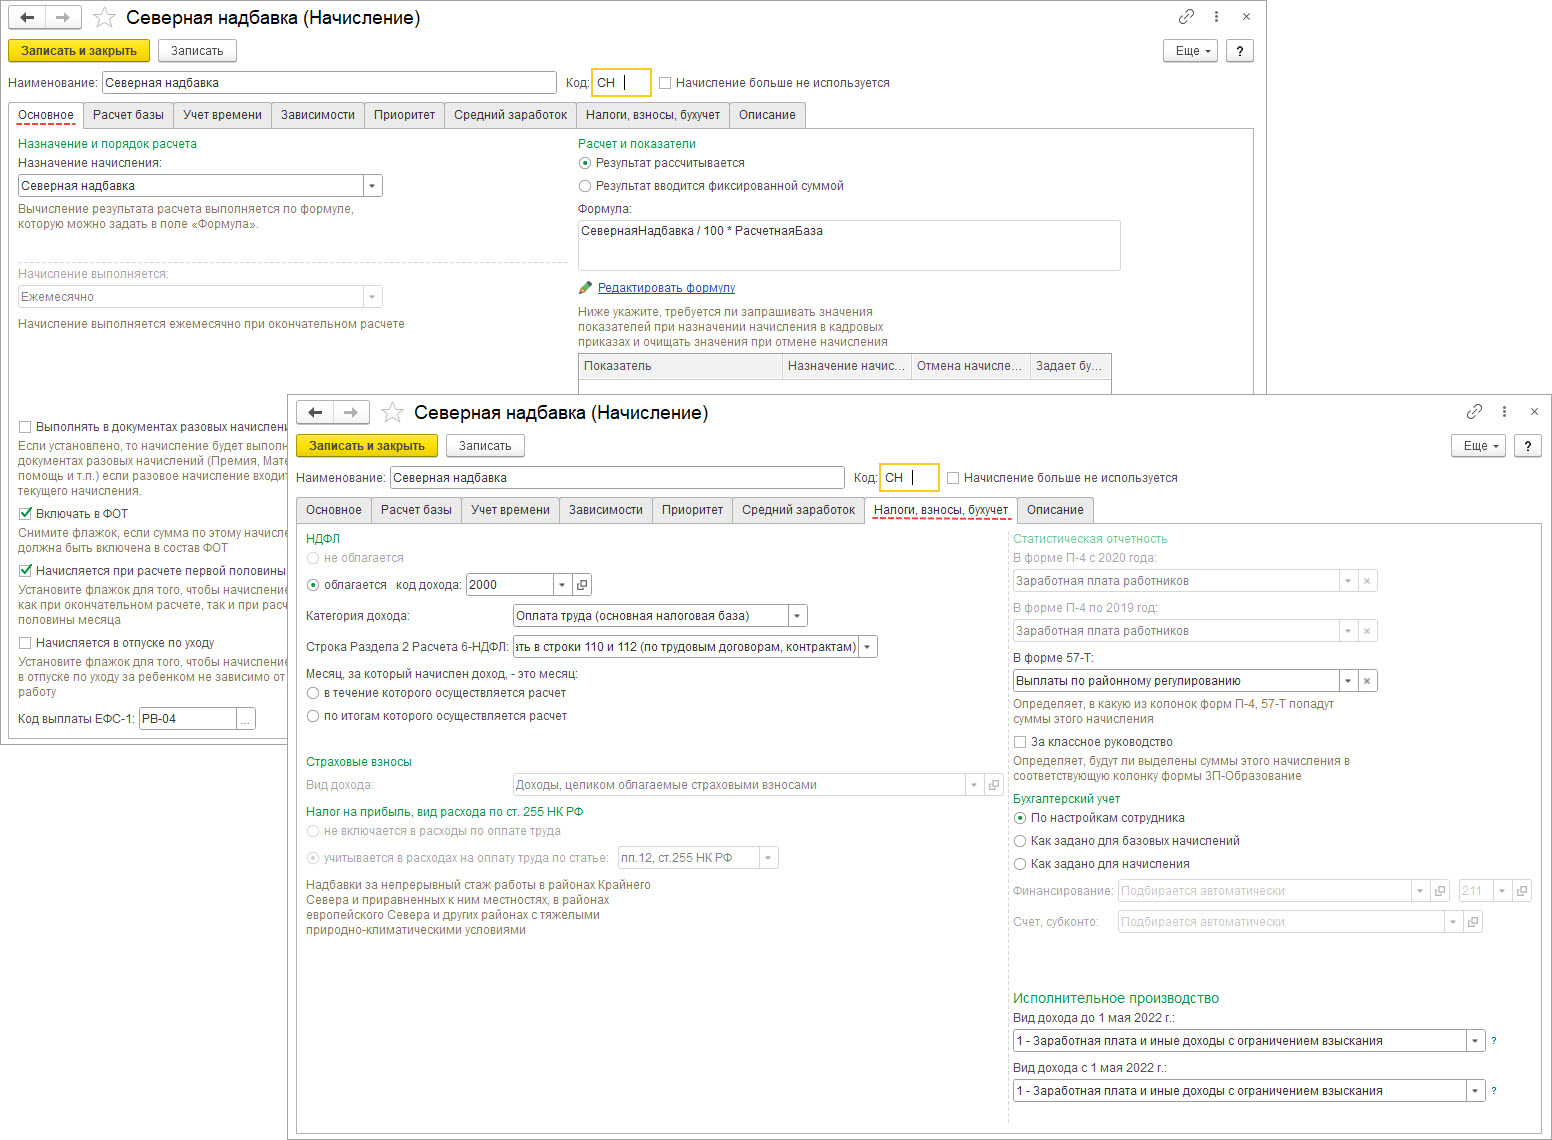Help mark for Вид дохода с 1 мая 2022
The image size is (1552, 1140).
tap(1494, 1091)
